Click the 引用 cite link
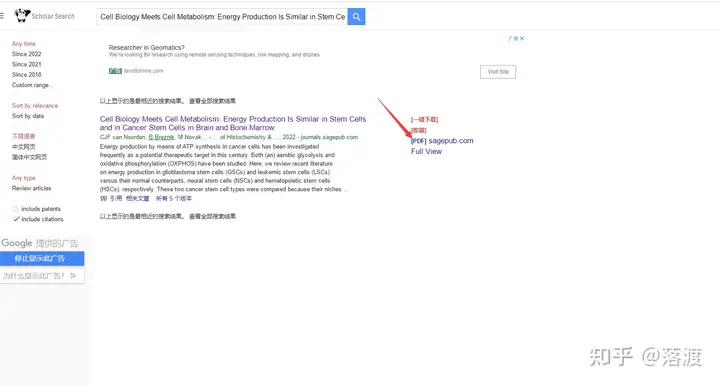720x386 pixels. 116,199
